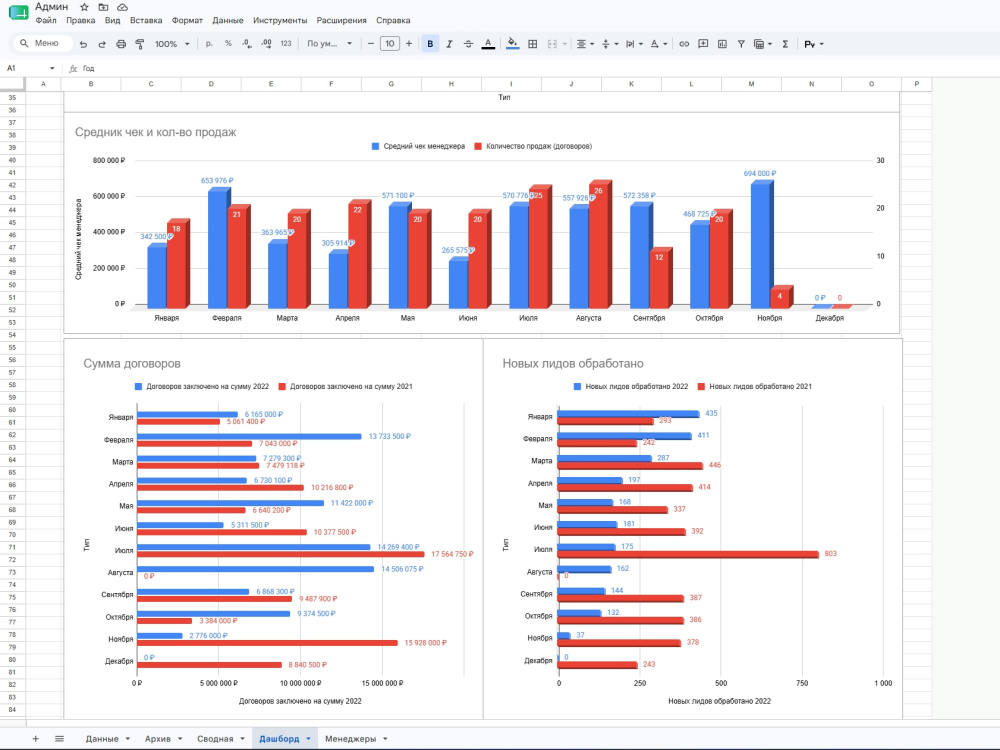Click the Google Sheets home logo
The width and height of the screenshot is (1000, 750).
click(x=18, y=12)
